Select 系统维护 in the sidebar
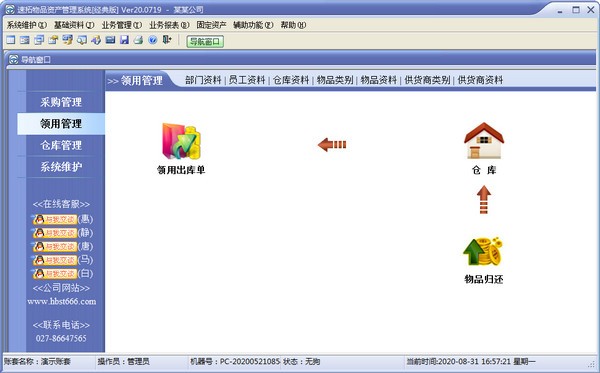The width and height of the screenshot is (600, 373). coord(61,167)
